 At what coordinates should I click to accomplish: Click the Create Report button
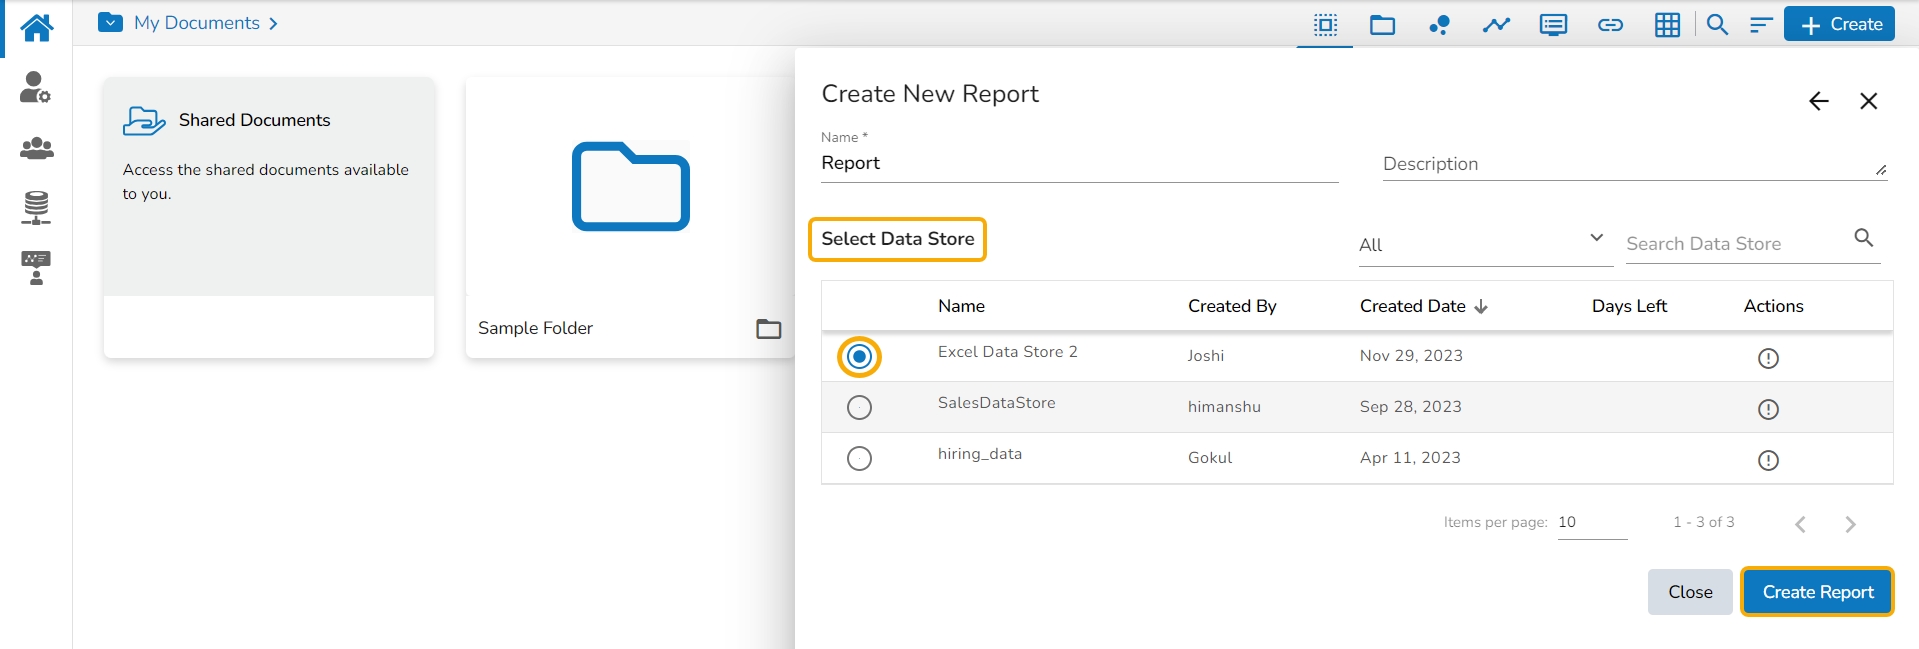coord(1817,592)
